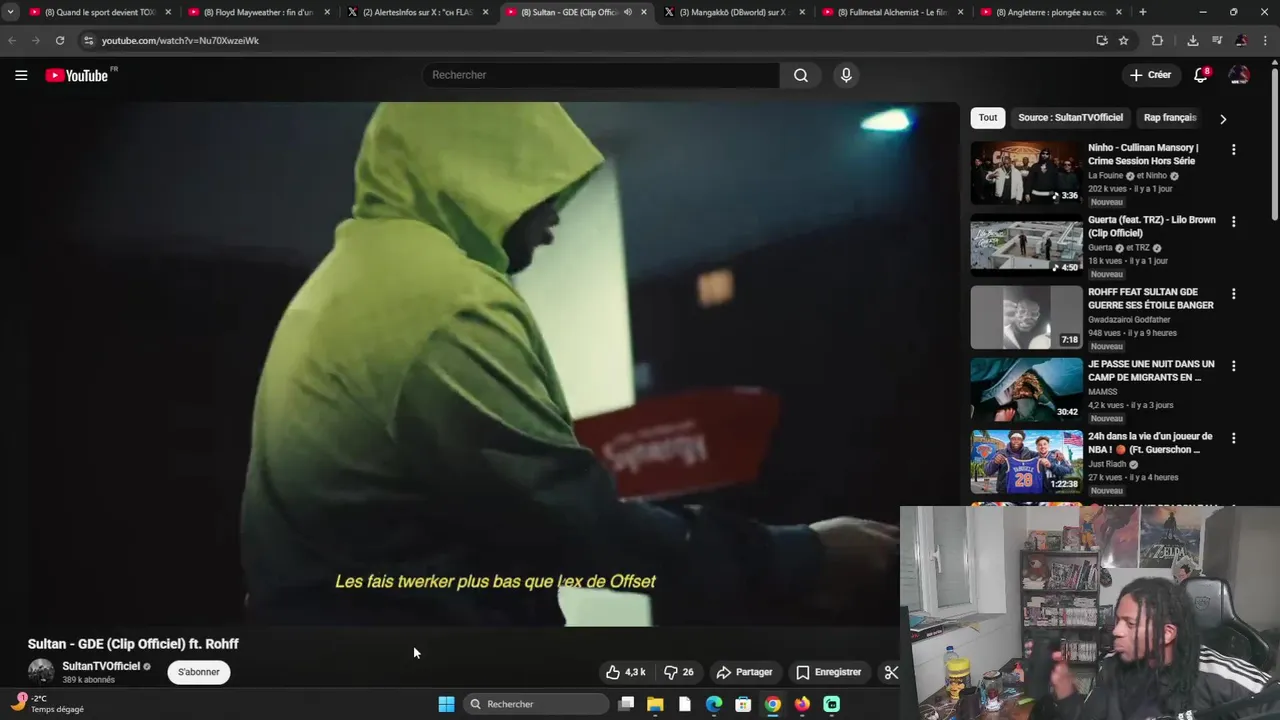Switch to Quand le sport devient tab

tap(100, 12)
